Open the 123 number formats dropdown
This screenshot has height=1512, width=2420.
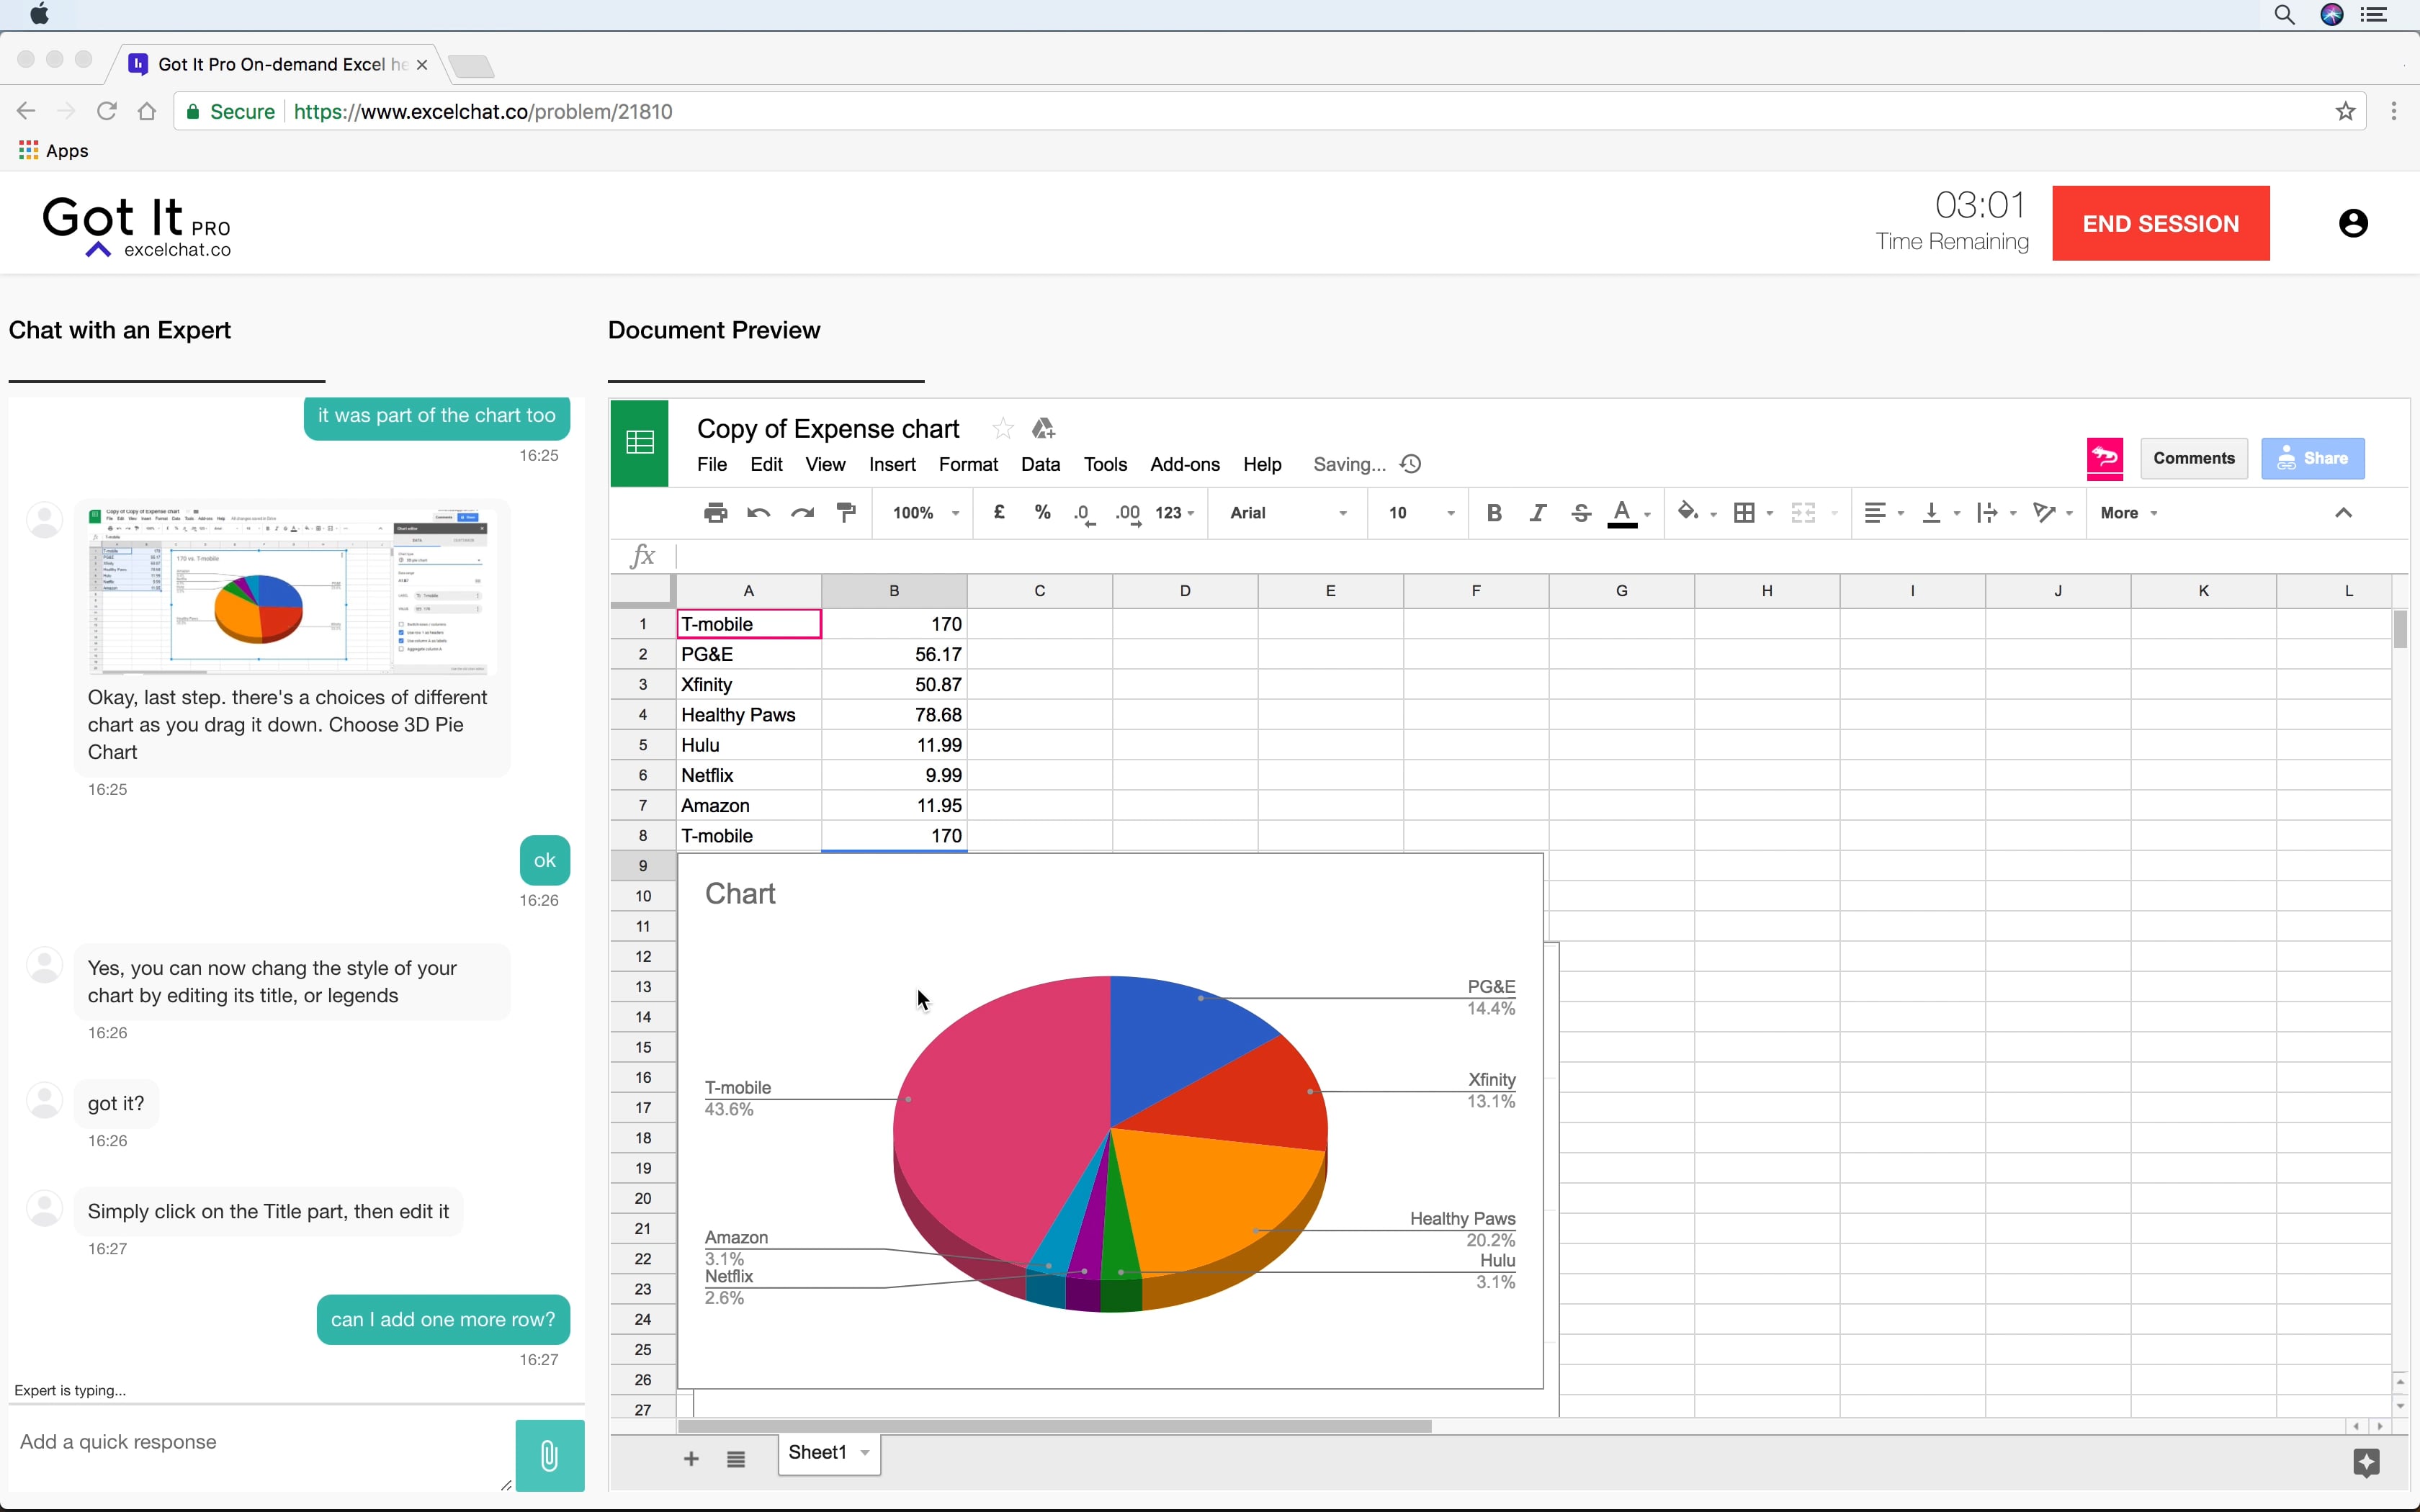coord(1175,513)
